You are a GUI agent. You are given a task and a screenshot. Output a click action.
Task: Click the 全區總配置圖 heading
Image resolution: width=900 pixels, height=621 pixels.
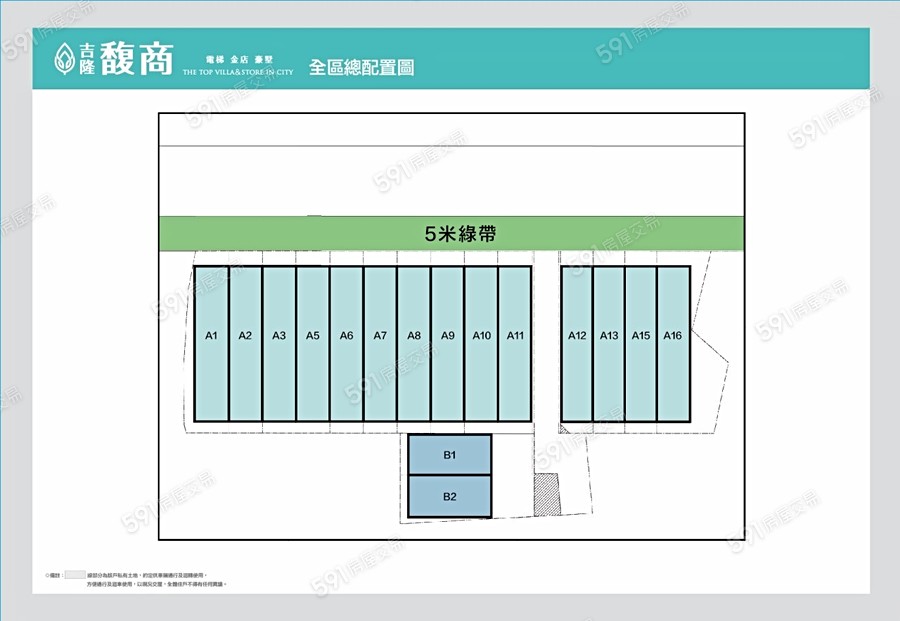(x=361, y=67)
